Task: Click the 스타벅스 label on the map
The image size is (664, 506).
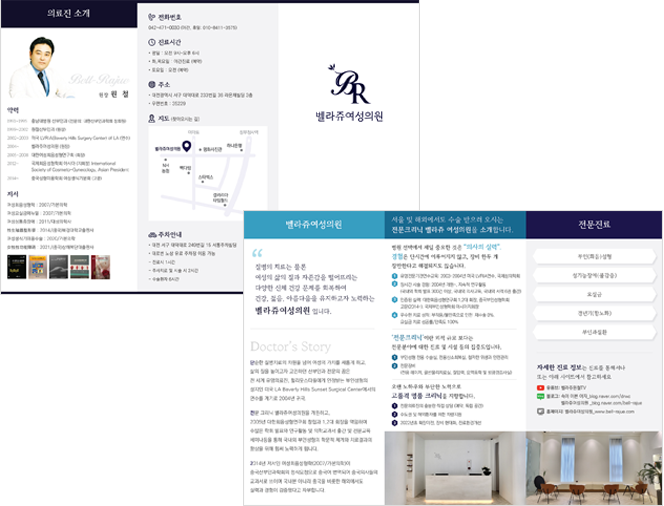Action: pos(205,177)
